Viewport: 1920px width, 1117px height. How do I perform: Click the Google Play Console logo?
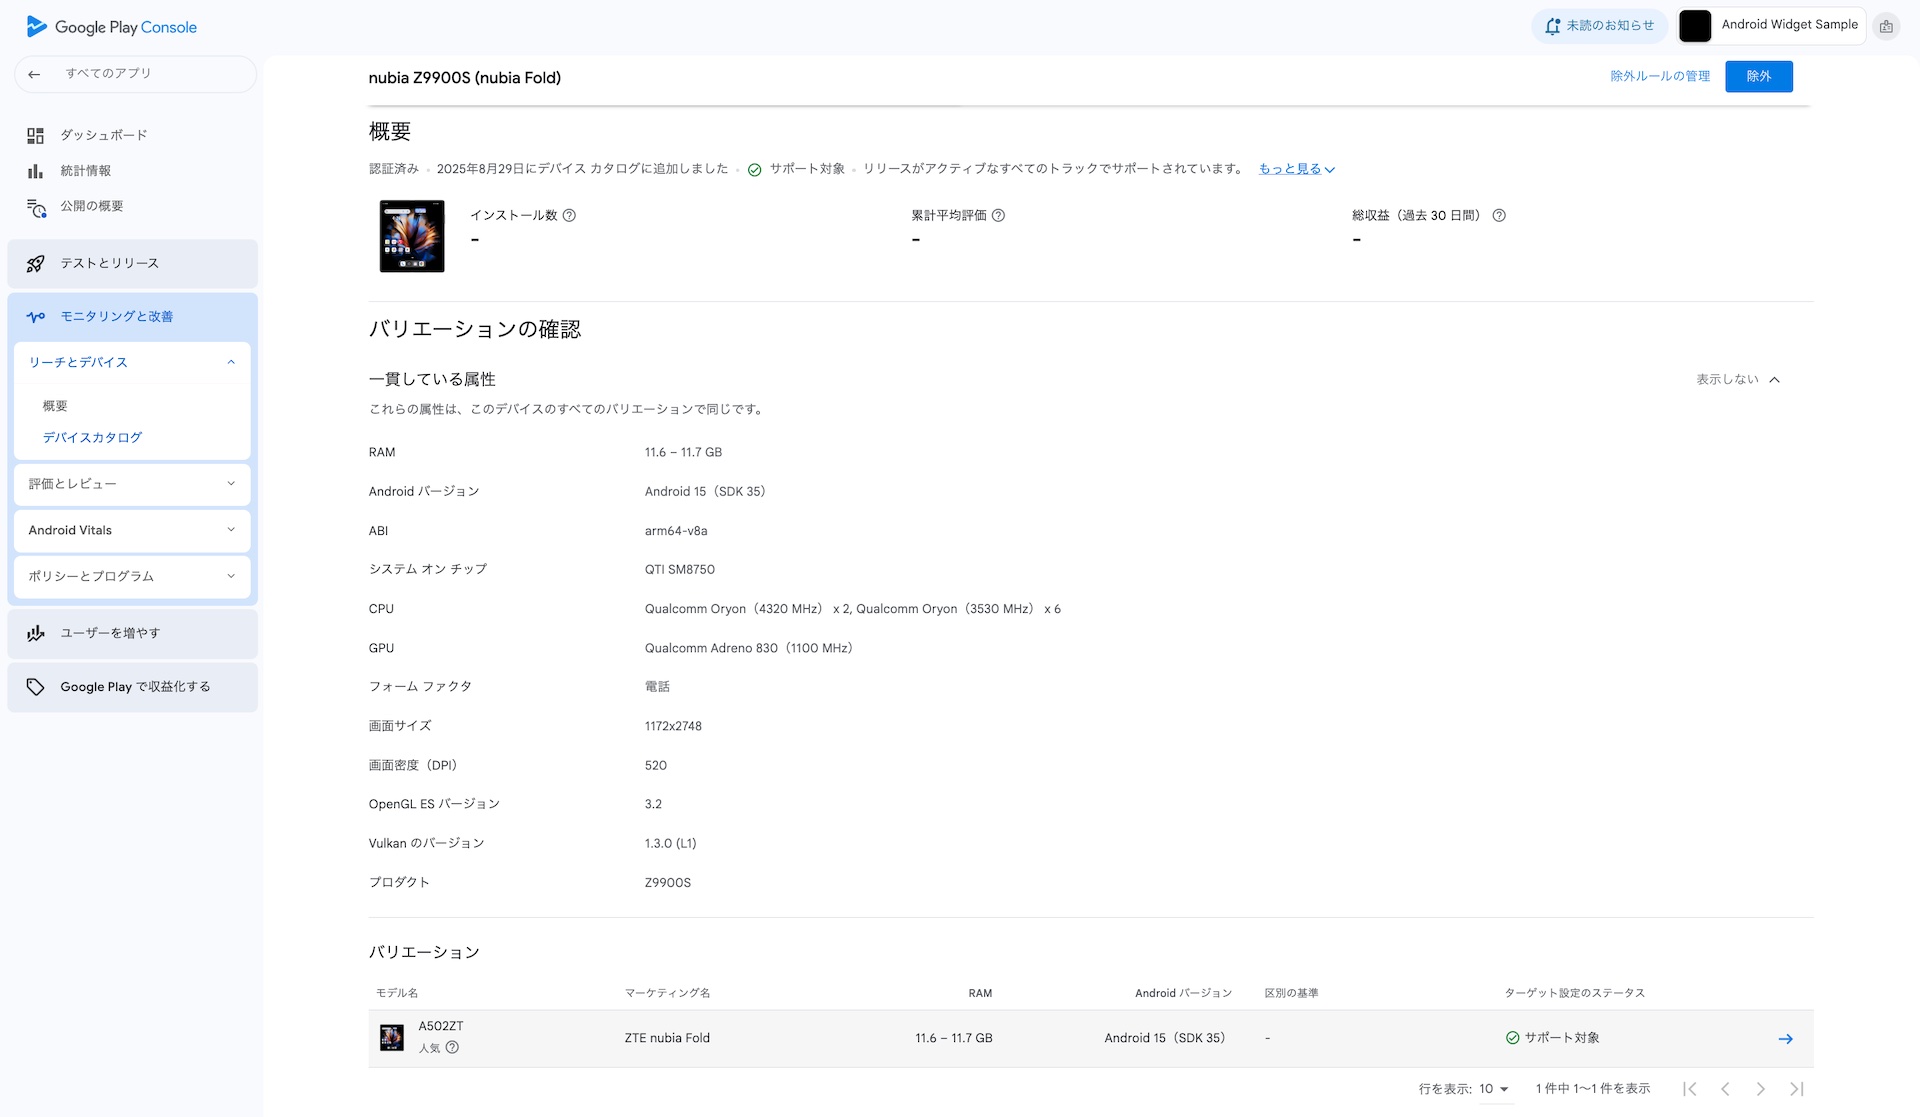pos(111,27)
